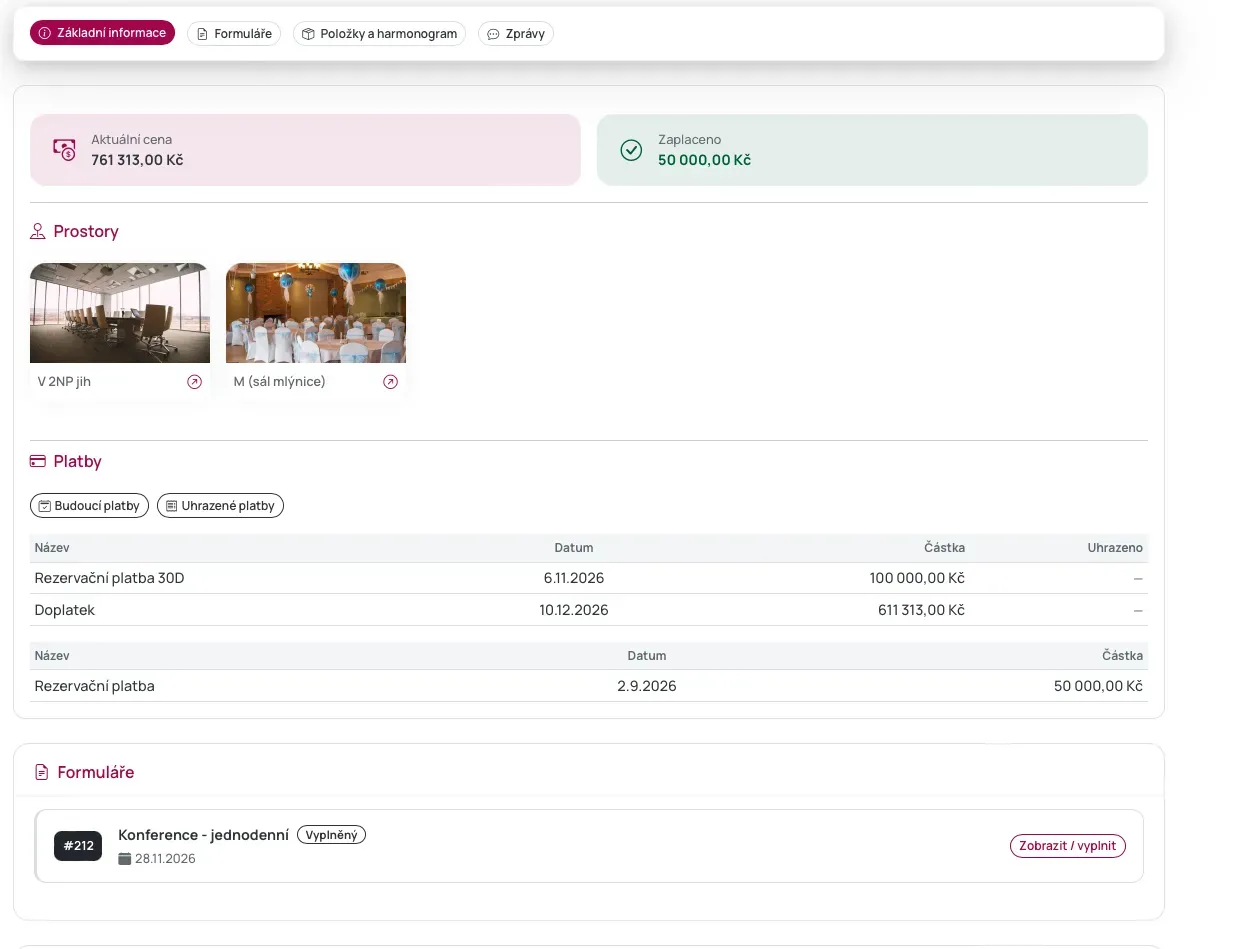Click the Formuláře section document icon
The image size is (1237, 949).
pyautogui.click(x=42, y=773)
